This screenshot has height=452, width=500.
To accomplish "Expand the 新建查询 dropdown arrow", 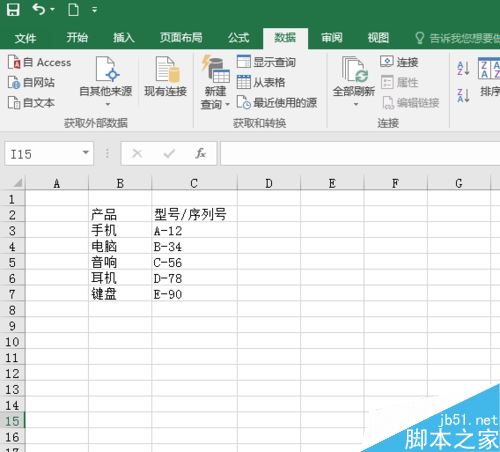I will coord(227,105).
